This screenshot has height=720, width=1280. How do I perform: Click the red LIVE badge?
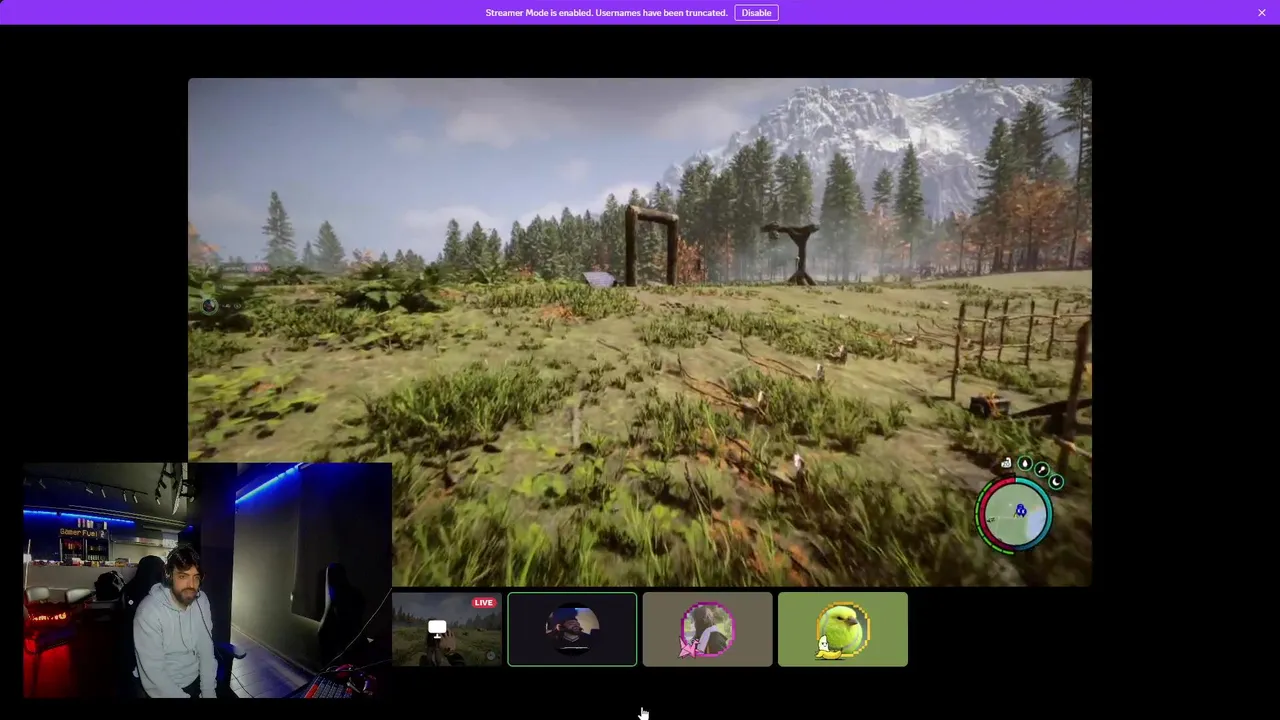pos(484,603)
